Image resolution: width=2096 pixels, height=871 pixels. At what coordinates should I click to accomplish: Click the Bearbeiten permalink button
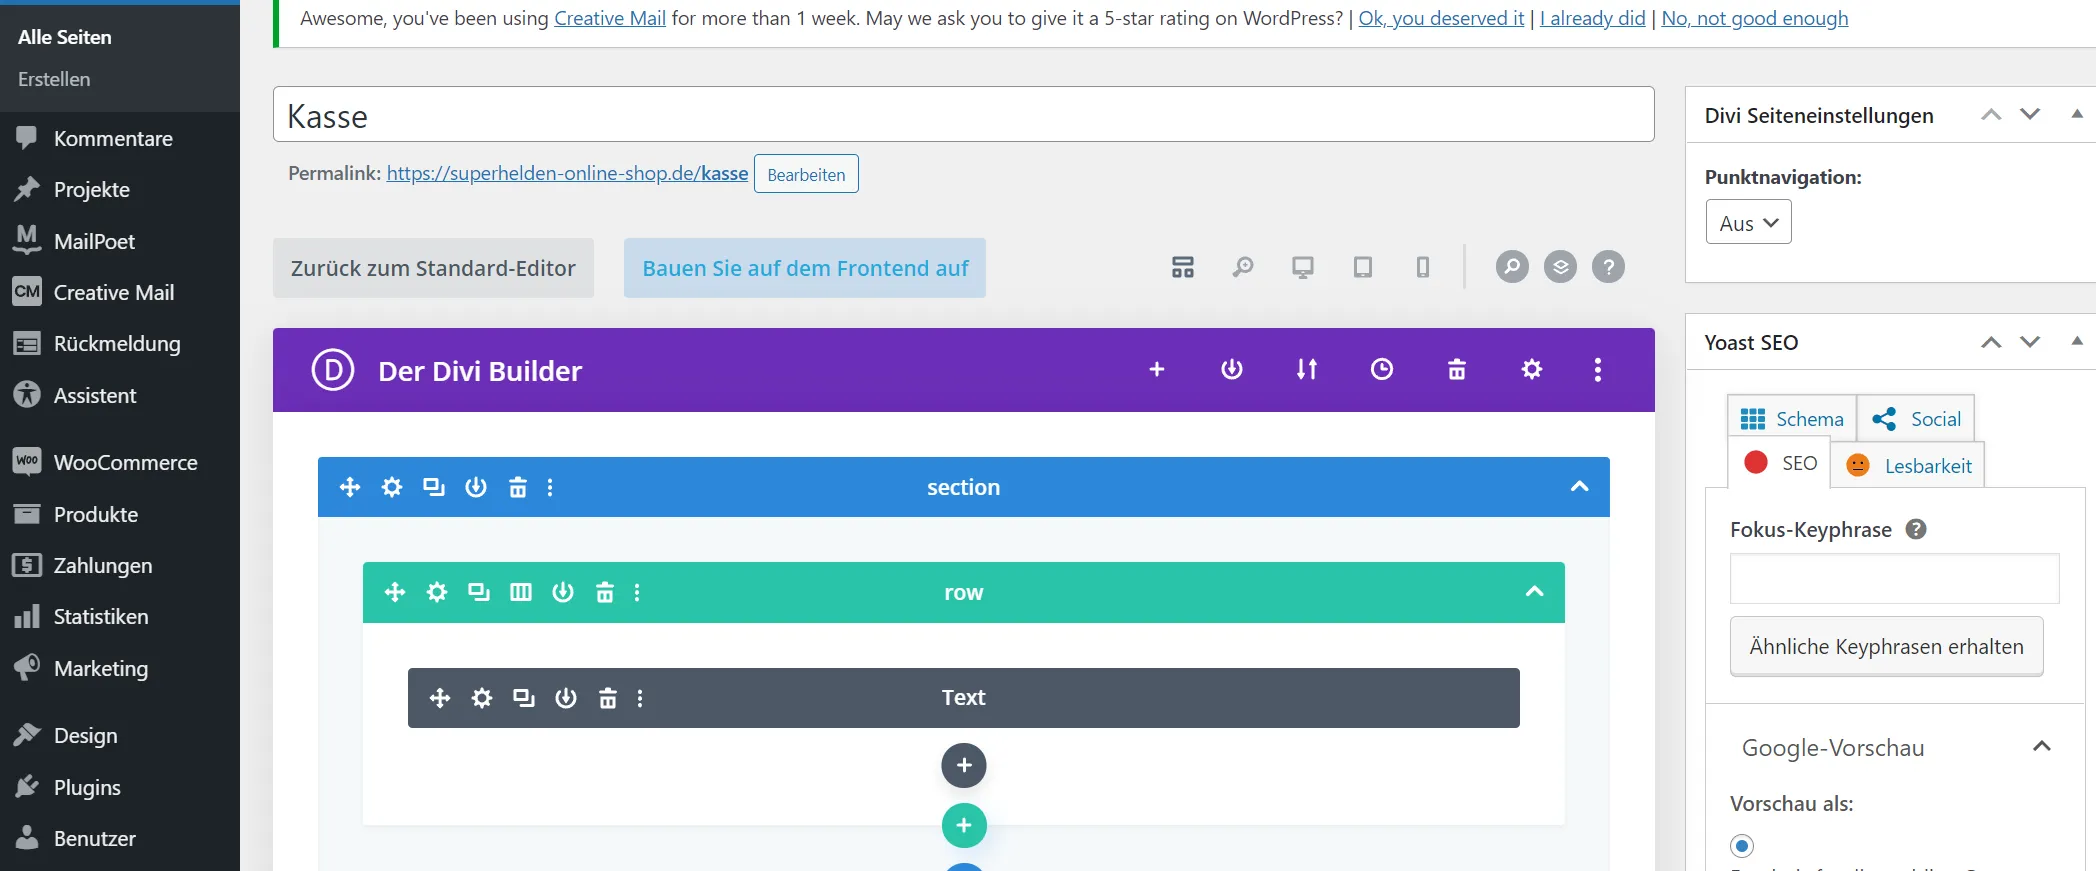(806, 174)
